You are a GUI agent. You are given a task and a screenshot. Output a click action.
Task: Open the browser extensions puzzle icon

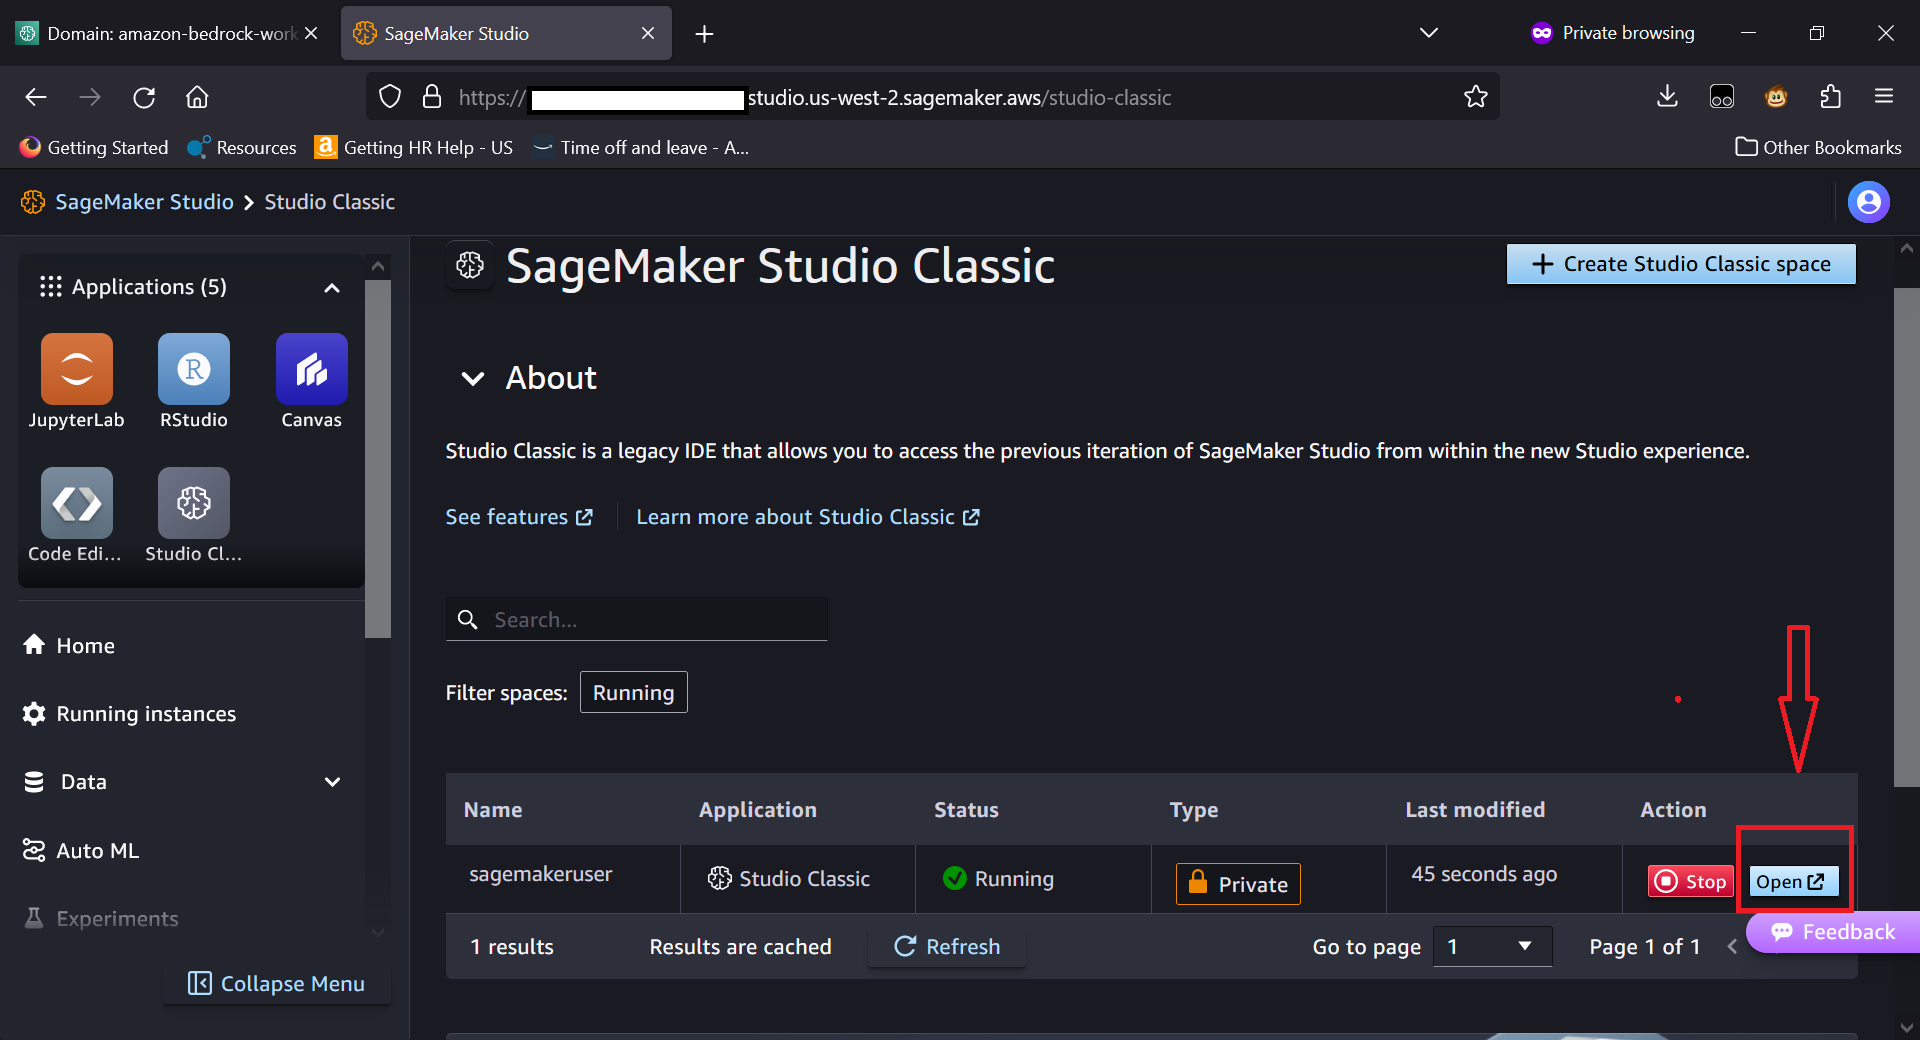(x=1830, y=97)
